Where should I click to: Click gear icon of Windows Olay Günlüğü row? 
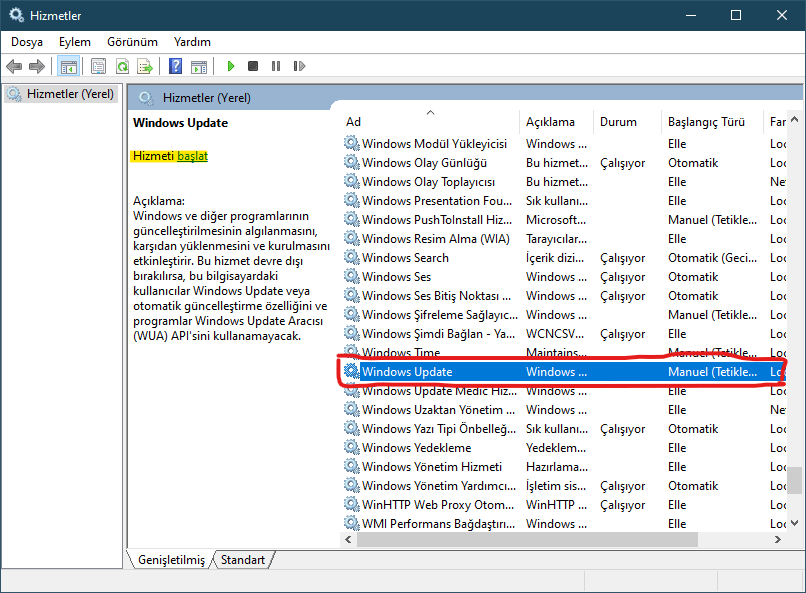(352, 162)
